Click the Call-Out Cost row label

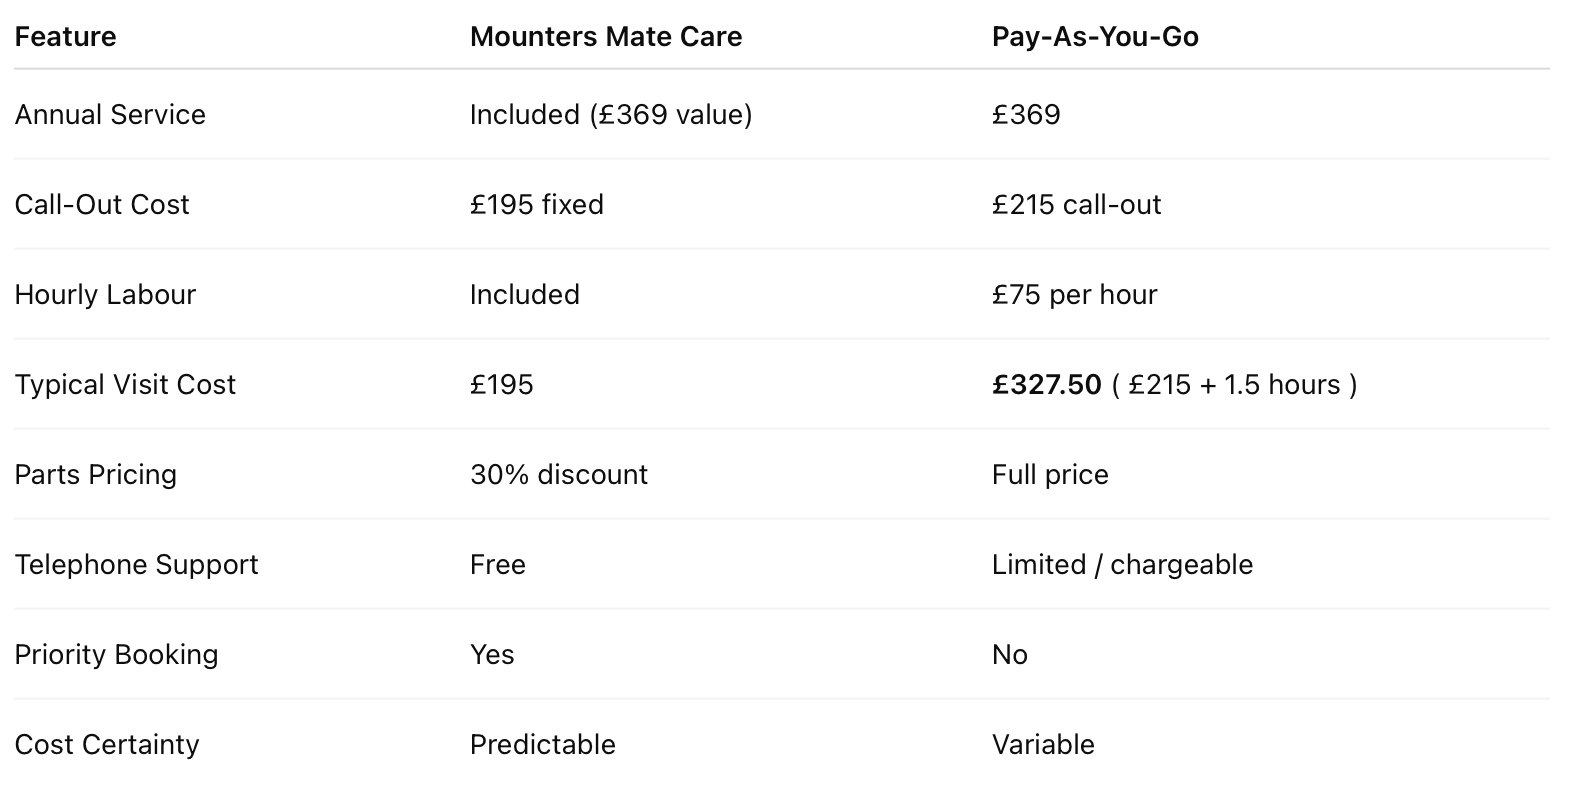102,205
